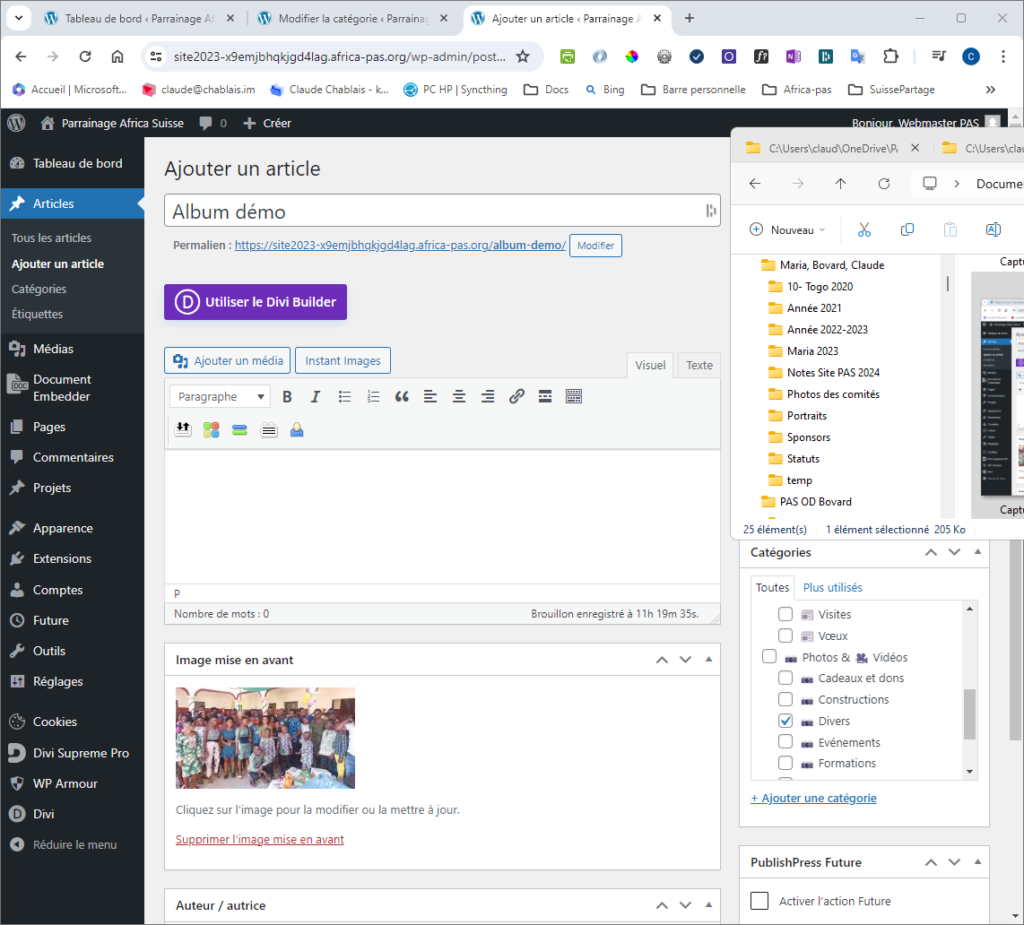Insert the Read More tag

(545, 397)
